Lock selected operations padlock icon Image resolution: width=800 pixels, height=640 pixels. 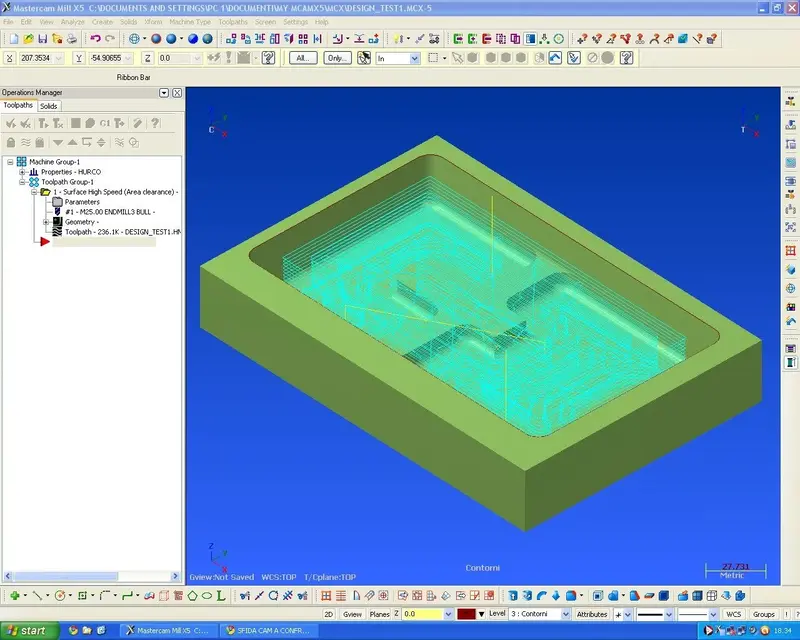coord(11,142)
